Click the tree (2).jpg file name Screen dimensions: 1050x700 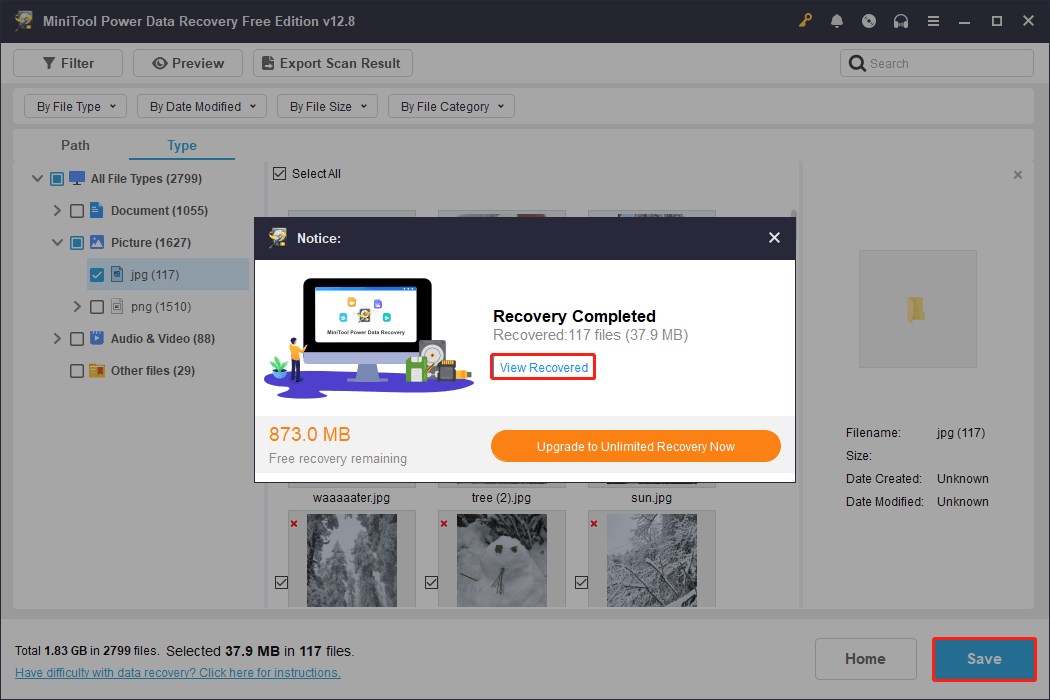[501, 498]
